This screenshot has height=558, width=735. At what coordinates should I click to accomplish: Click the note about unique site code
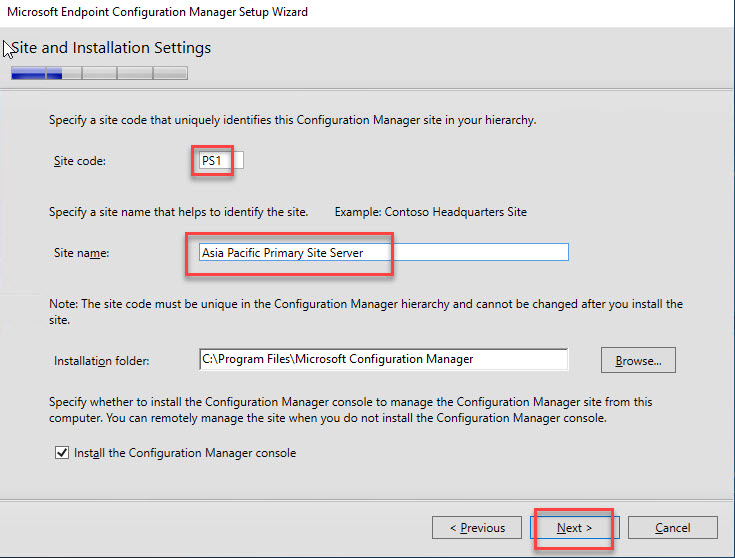(365, 310)
